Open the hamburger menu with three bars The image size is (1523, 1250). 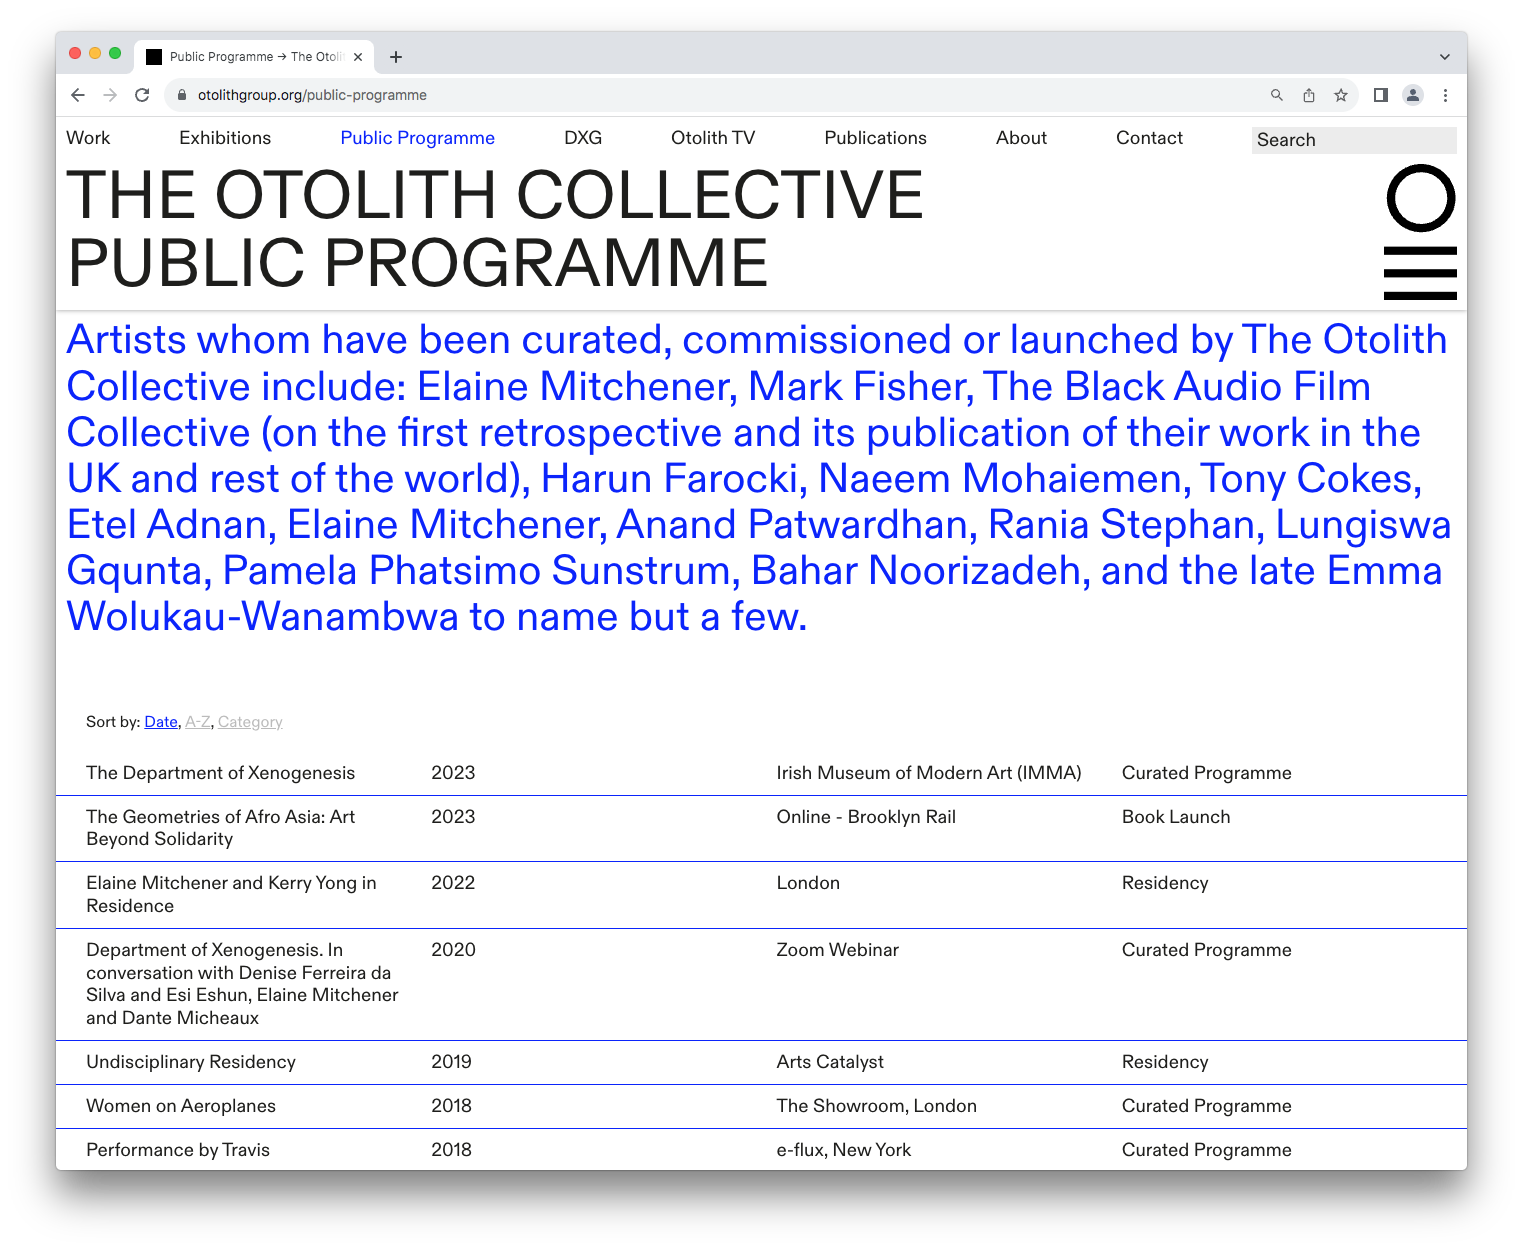pos(1420,273)
